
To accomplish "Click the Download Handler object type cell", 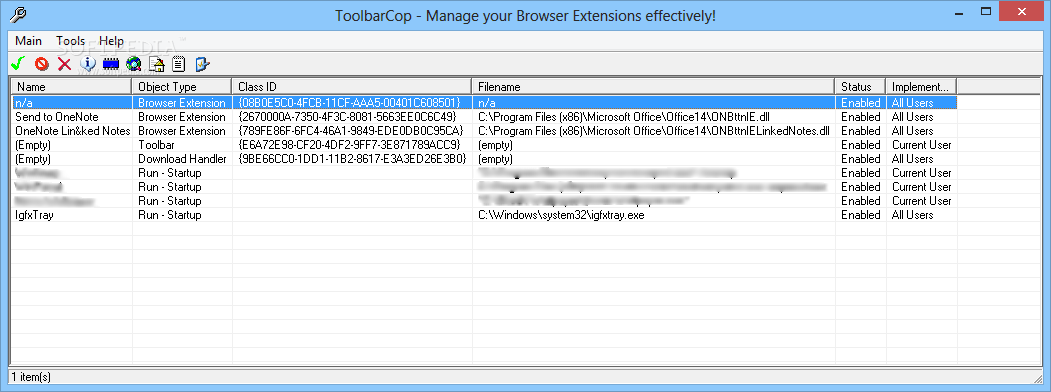I will (182, 159).
